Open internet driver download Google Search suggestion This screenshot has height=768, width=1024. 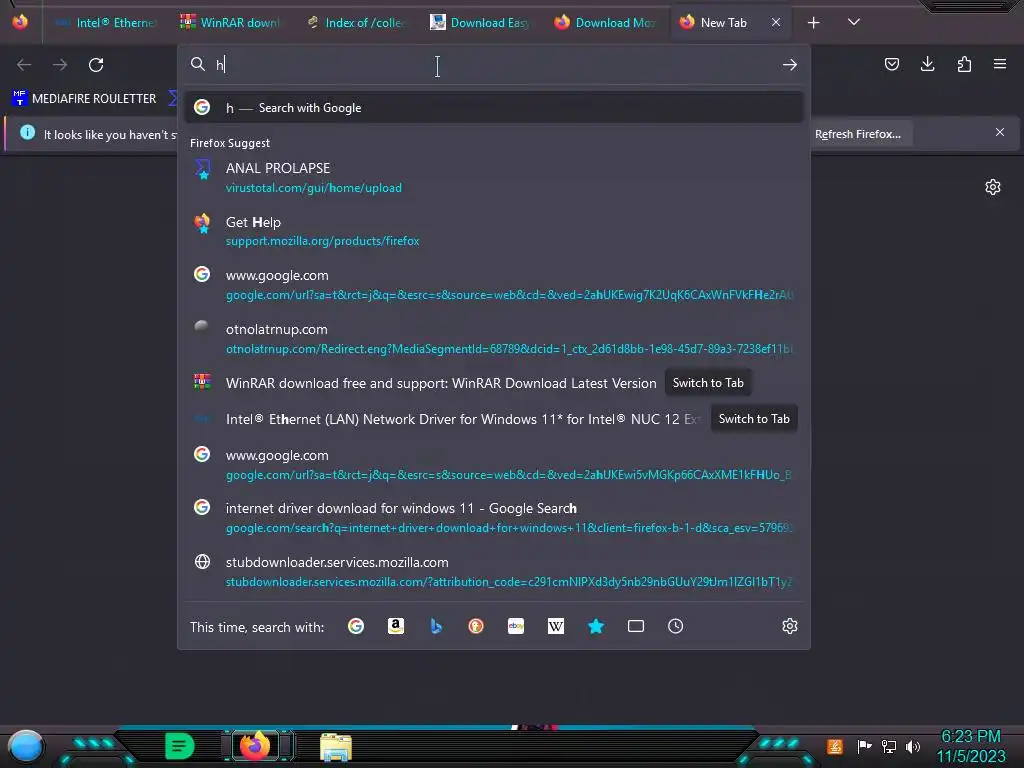[494, 518]
